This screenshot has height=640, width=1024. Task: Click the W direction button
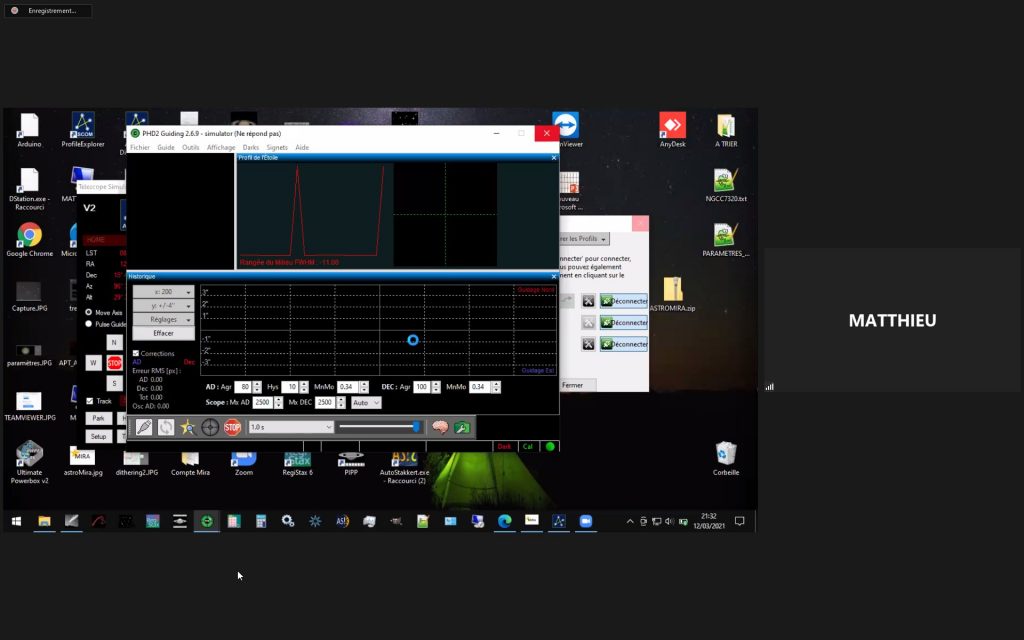pyautogui.click(x=93, y=362)
